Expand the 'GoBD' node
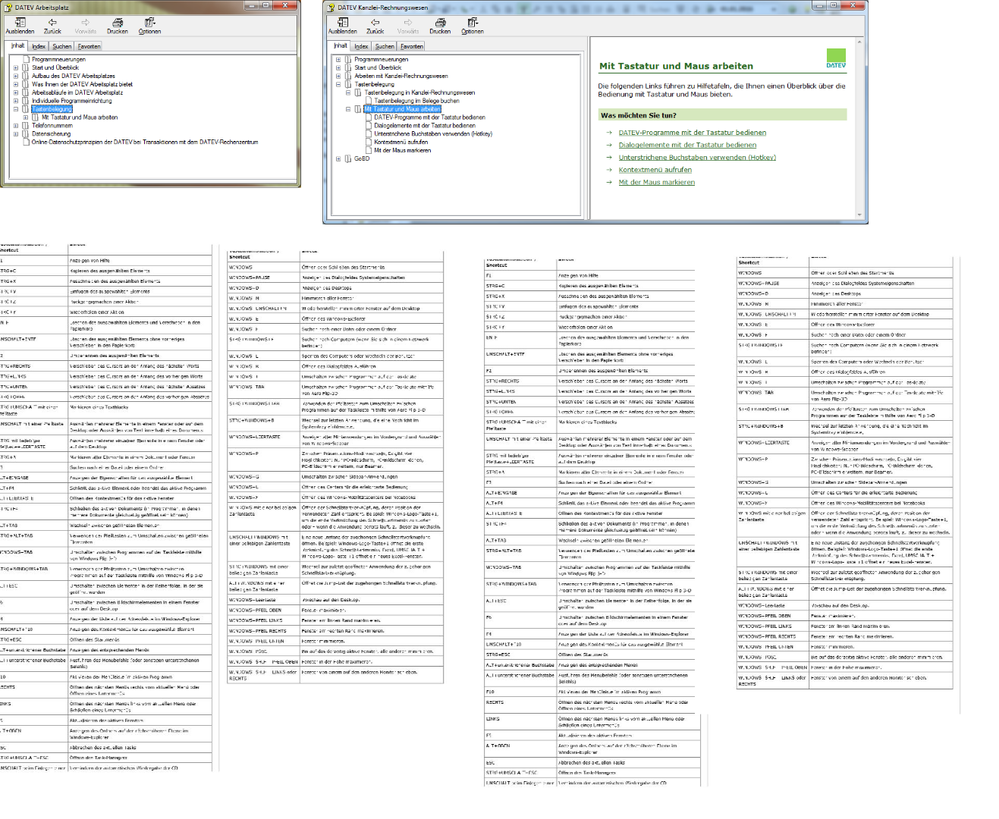The width and height of the screenshot is (999, 819). [338, 159]
